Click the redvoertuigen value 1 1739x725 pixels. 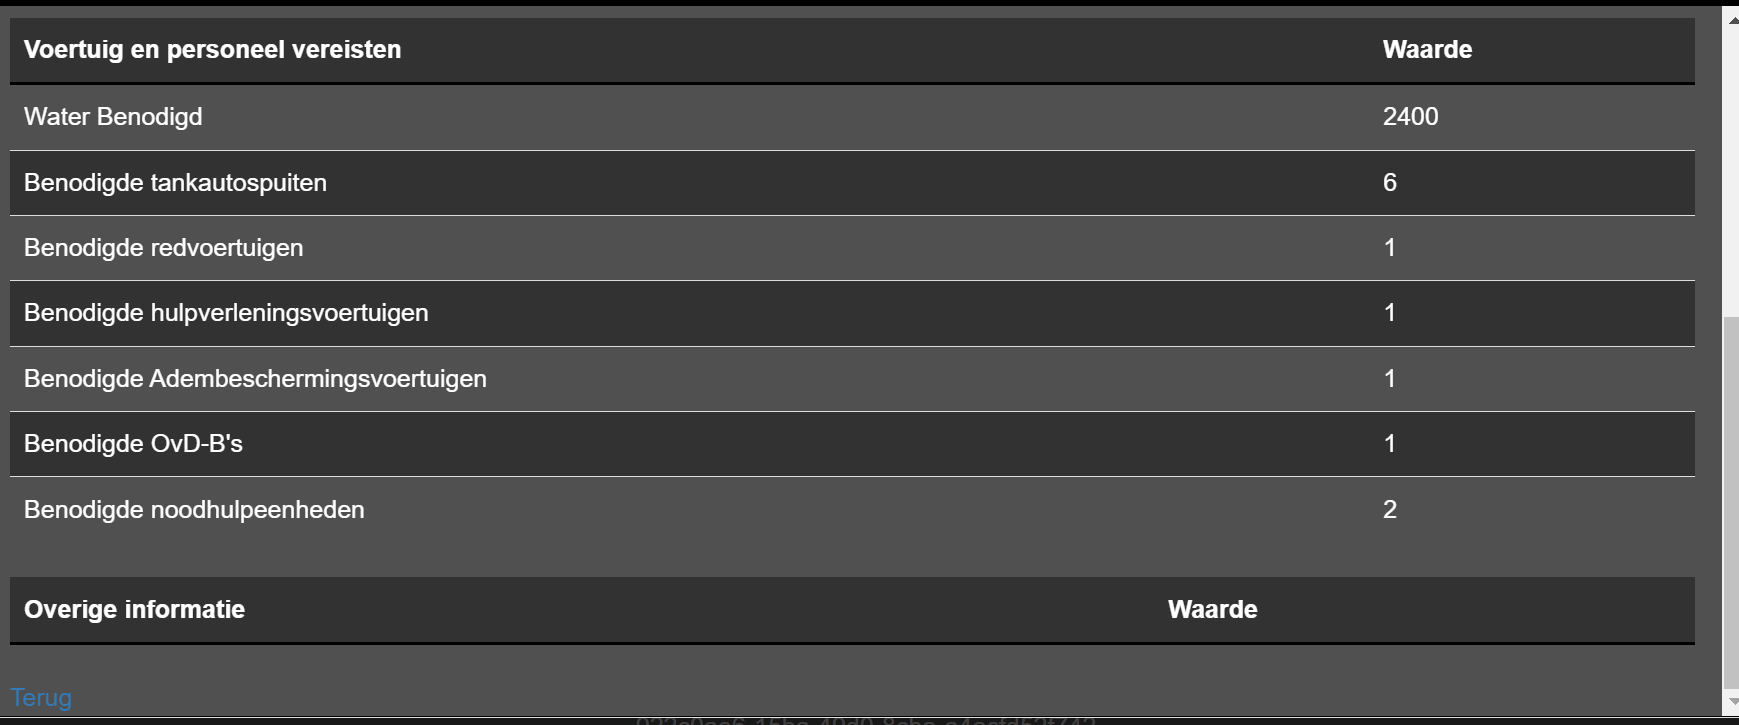click(x=1389, y=247)
